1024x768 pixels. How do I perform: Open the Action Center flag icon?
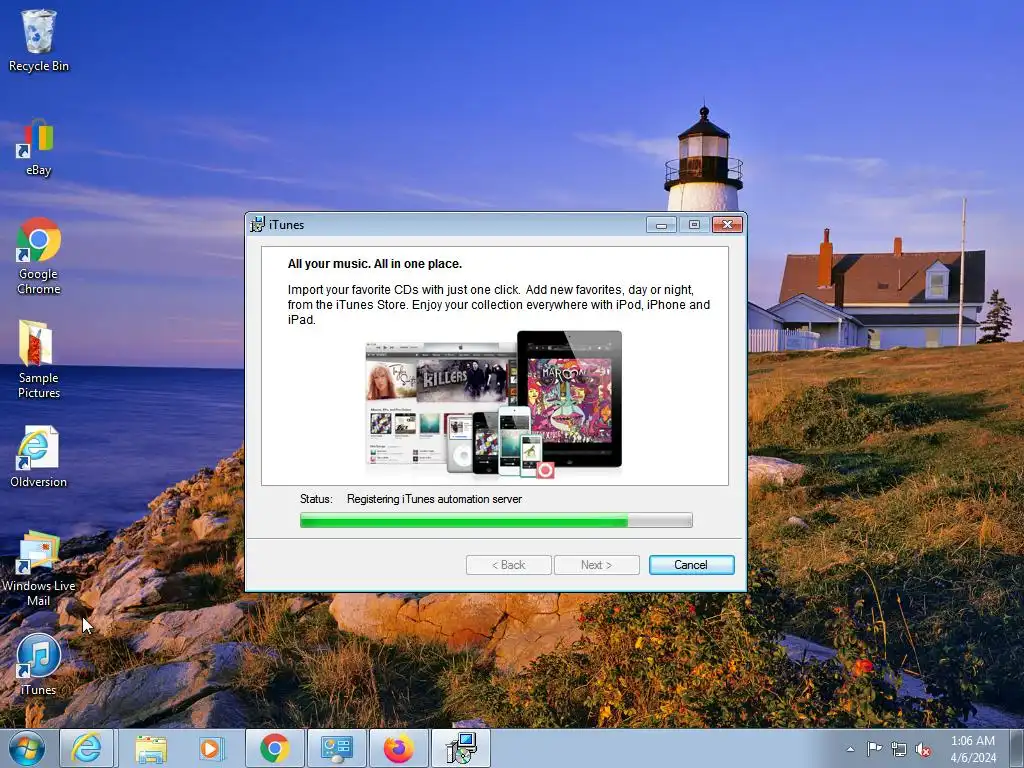(874, 749)
